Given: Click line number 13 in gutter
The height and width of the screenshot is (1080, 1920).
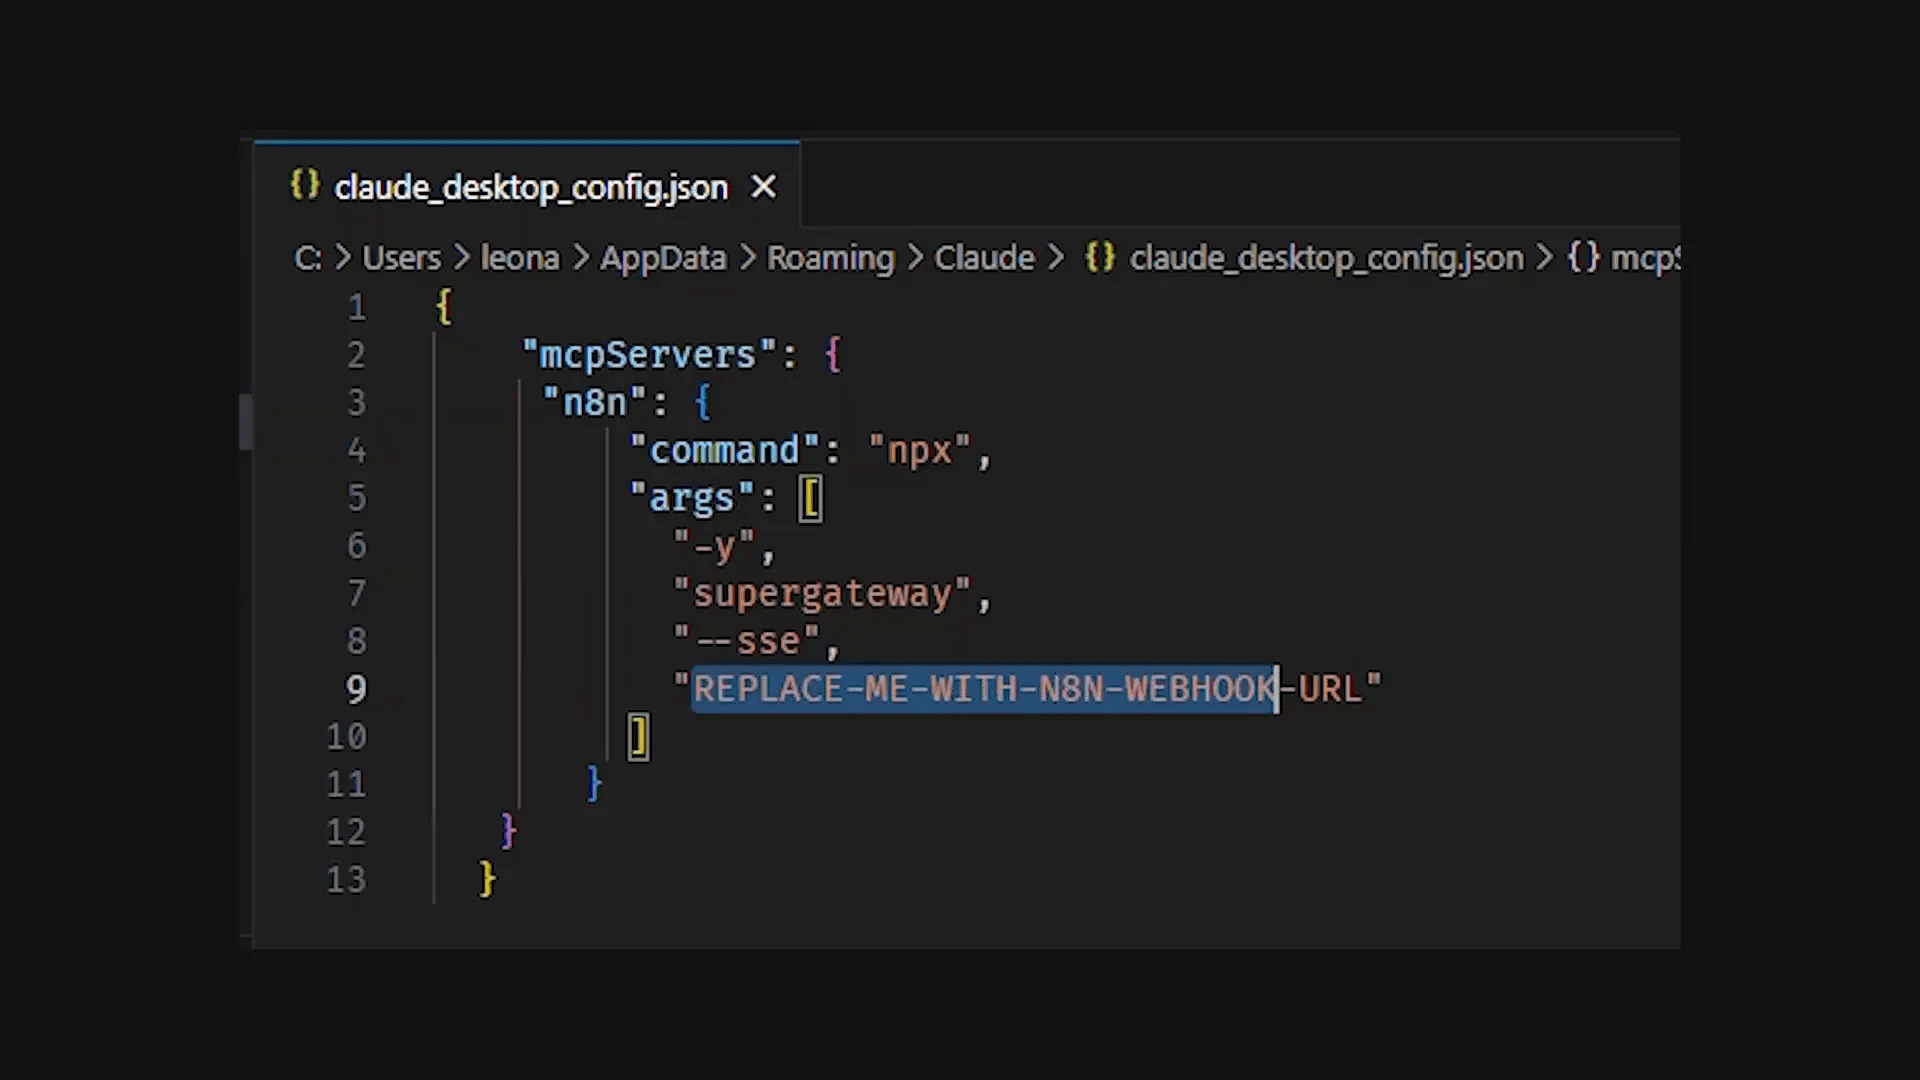Looking at the screenshot, I should [346, 880].
